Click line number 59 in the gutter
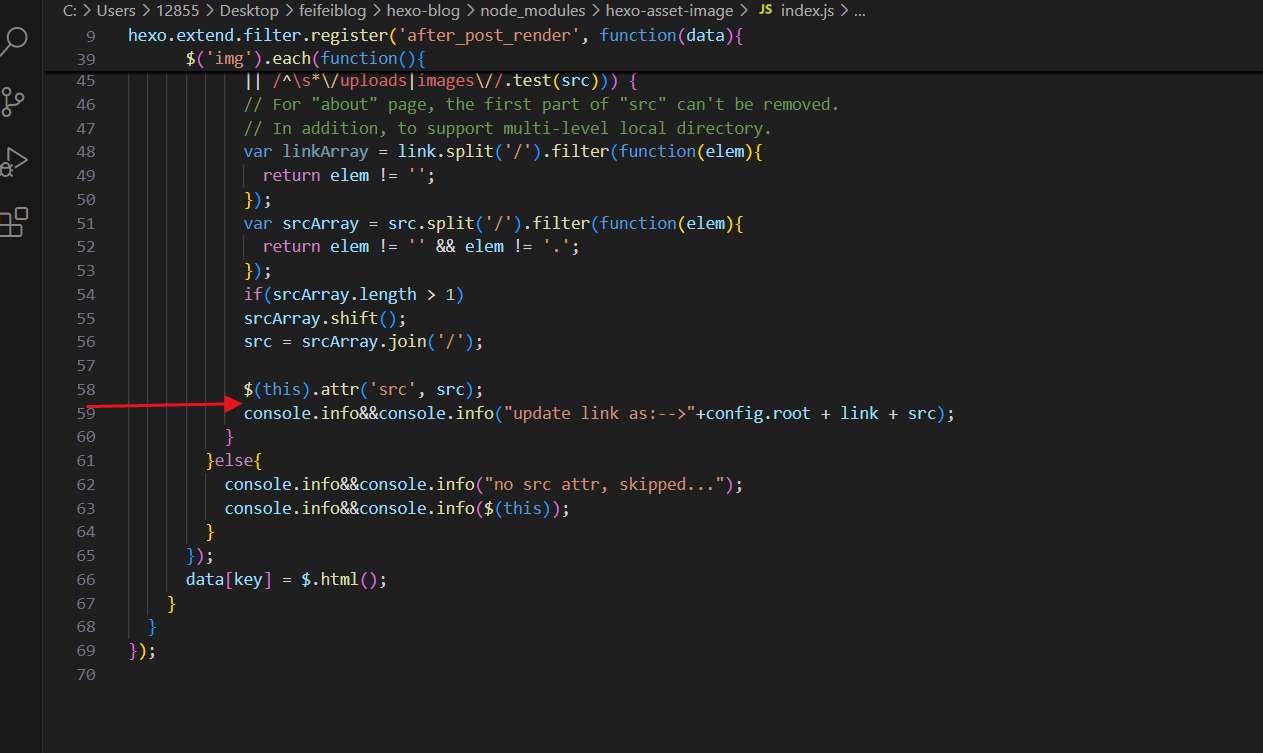Screen dimensions: 1263x753 [x=85, y=413]
